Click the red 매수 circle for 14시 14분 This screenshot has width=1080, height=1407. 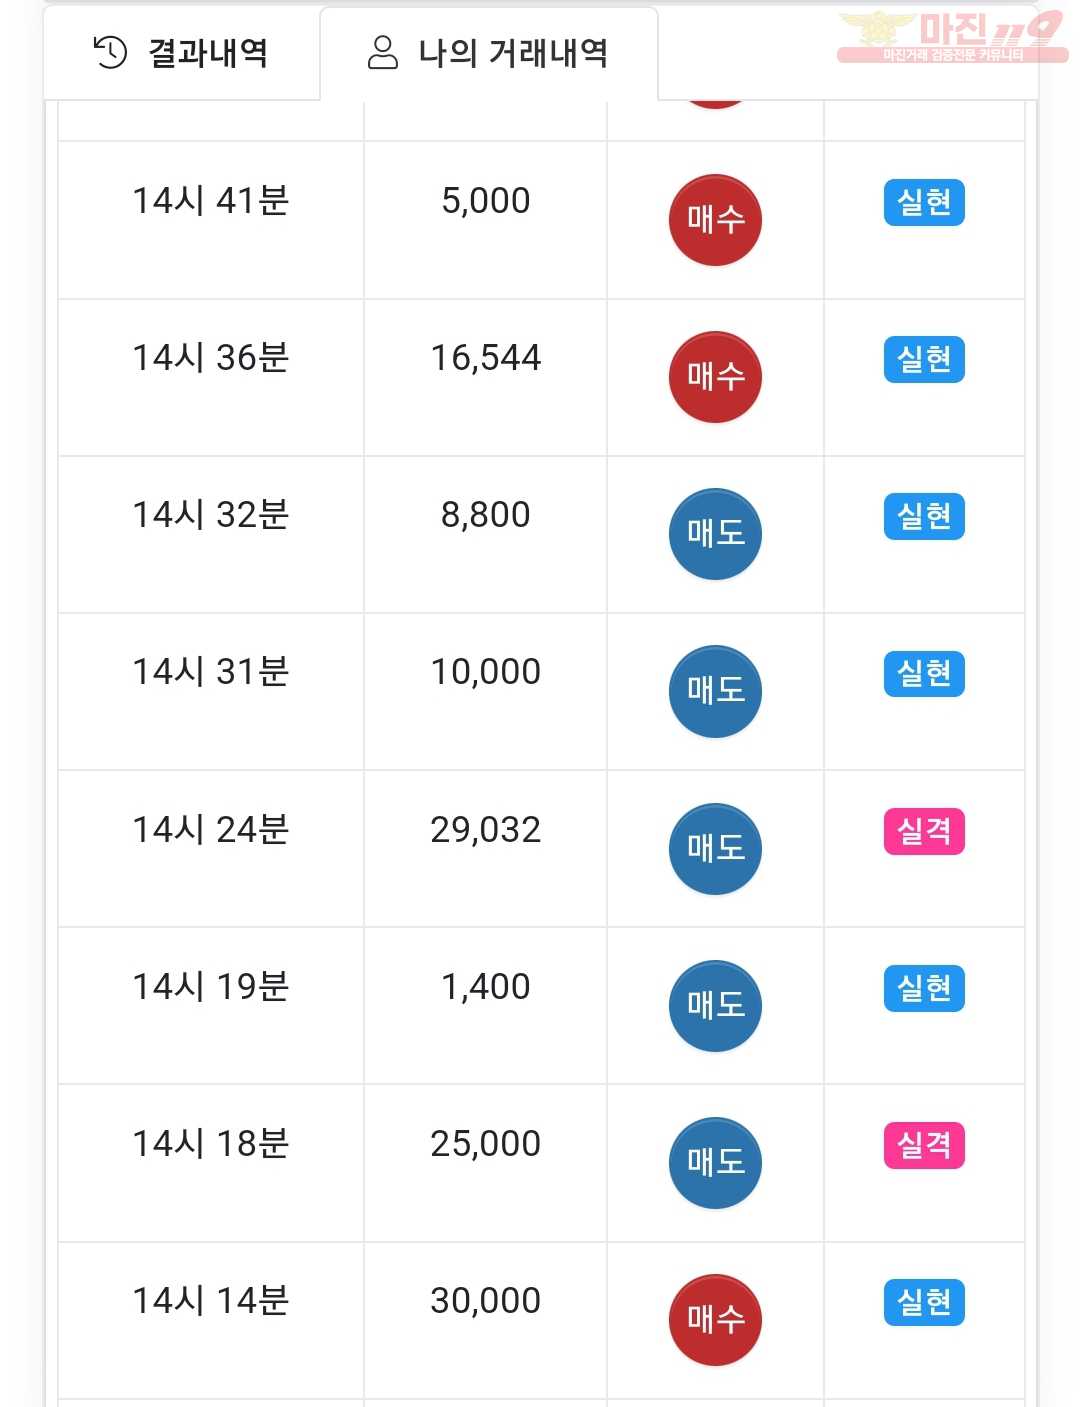tap(715, 1320)
